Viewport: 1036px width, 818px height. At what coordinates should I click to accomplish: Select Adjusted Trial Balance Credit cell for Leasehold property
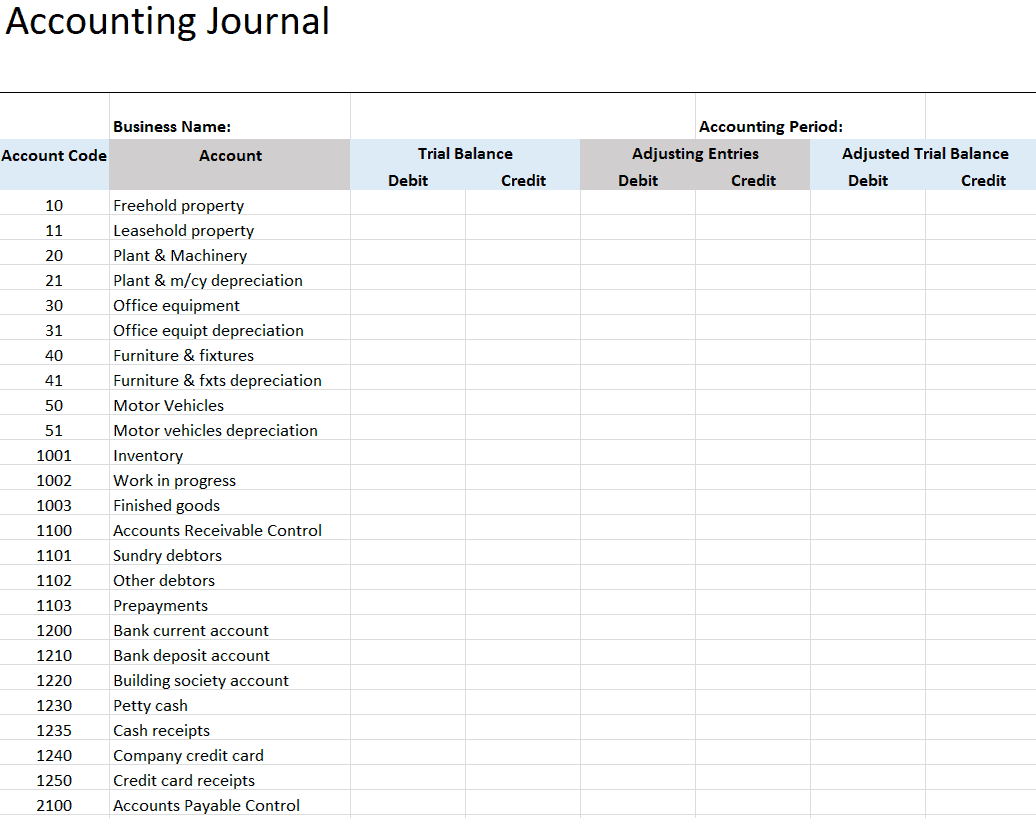coord(980,231)
